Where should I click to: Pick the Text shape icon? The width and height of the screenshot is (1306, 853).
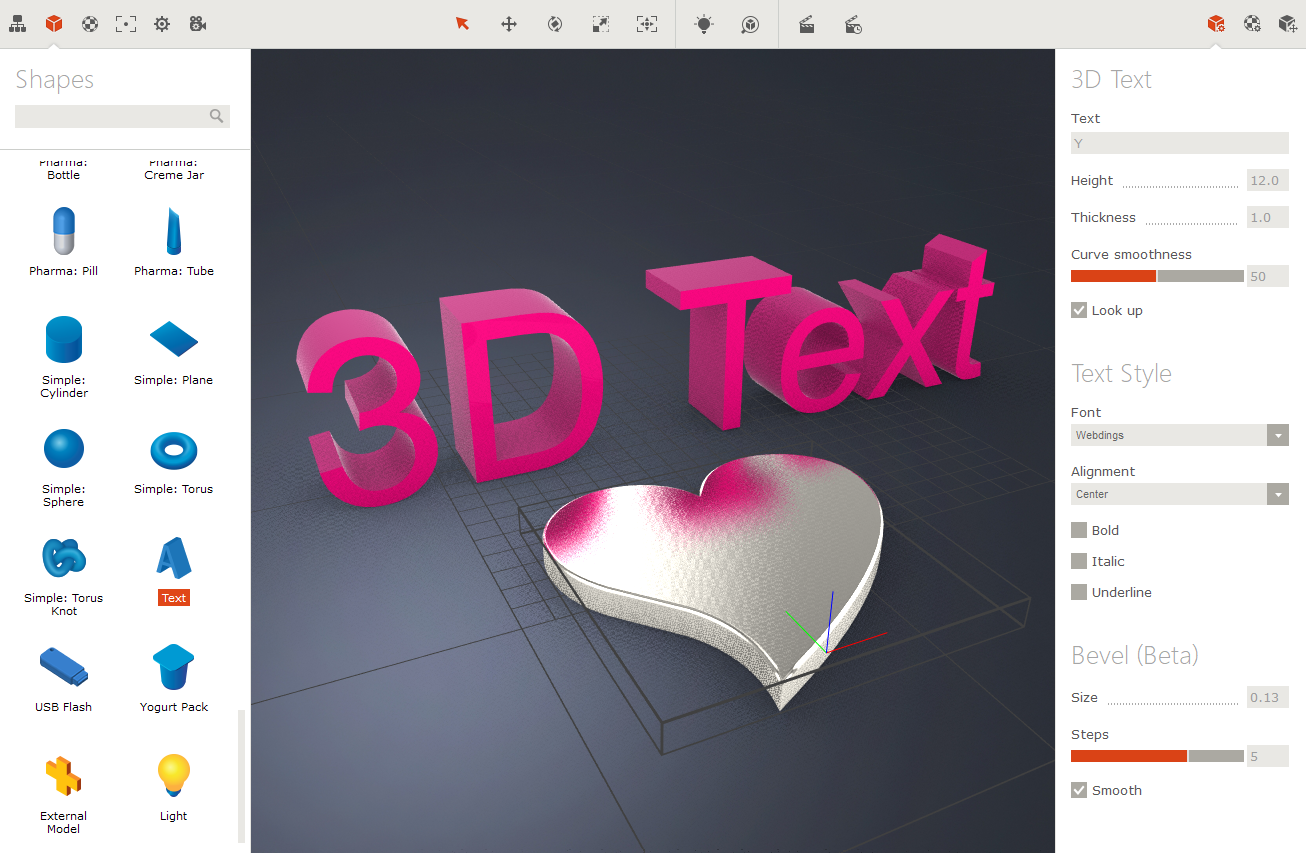174,558
